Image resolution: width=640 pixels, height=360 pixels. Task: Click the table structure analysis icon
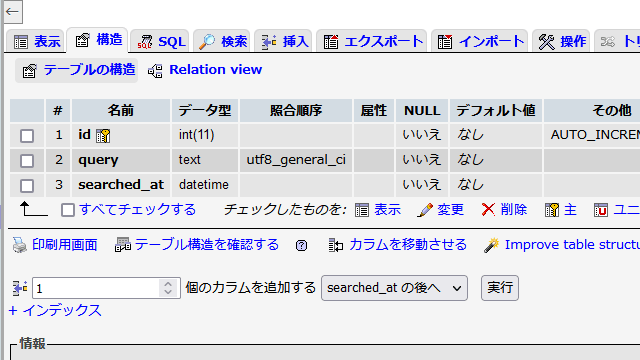(123, 245)
